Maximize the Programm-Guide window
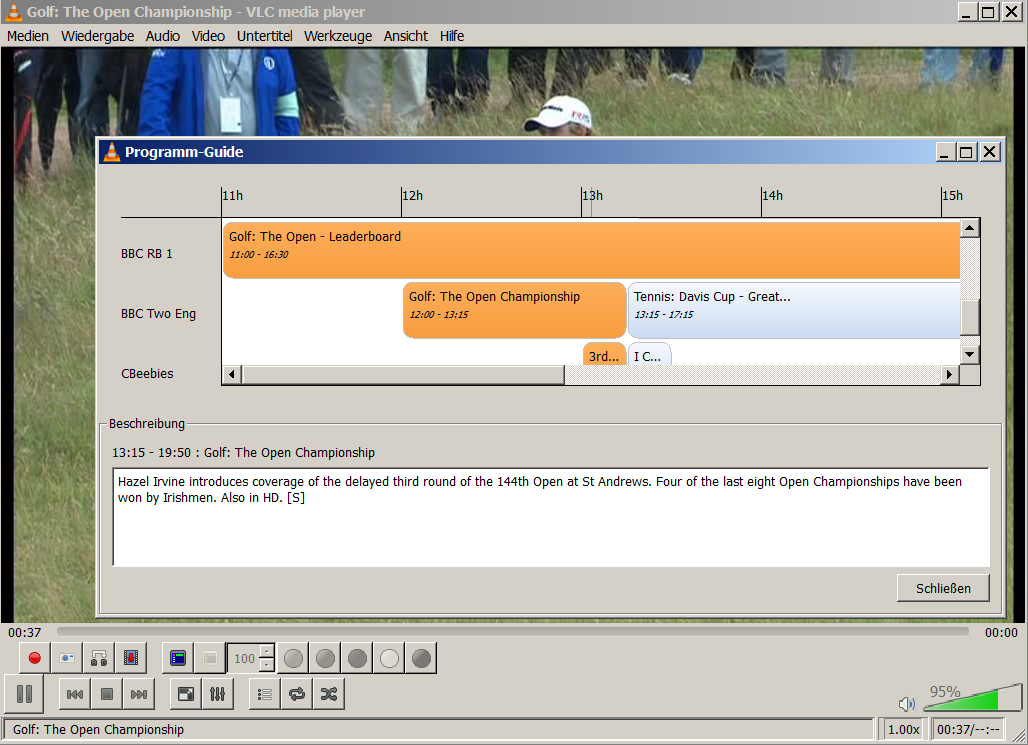This screenshot has height=745, width=1028. click(966, 152)
